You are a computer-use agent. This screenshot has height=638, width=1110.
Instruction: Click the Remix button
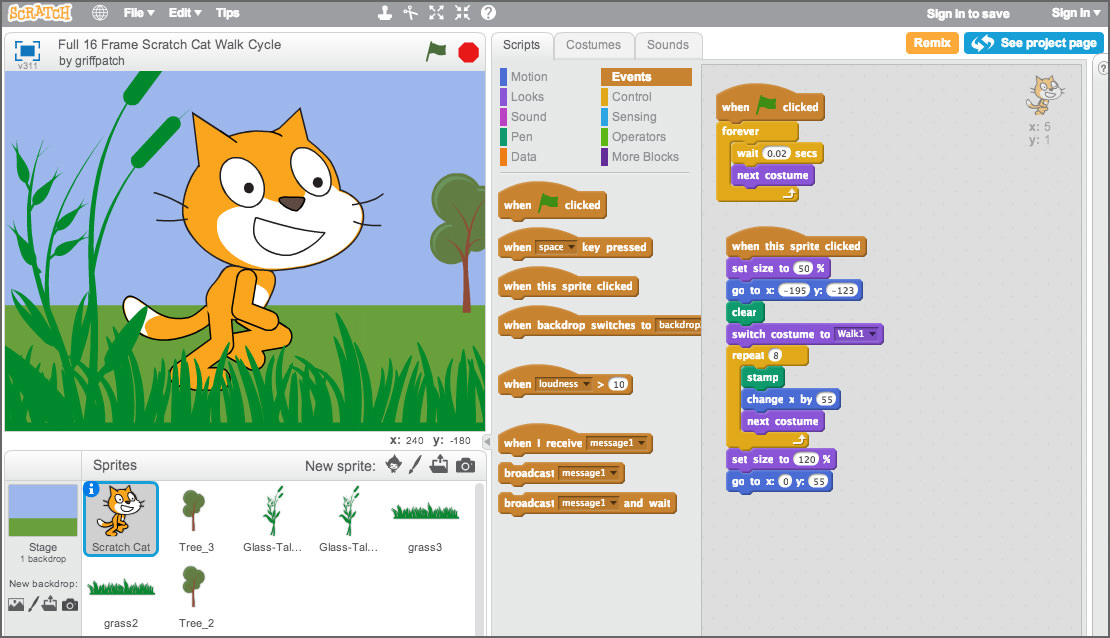point(931,42)
